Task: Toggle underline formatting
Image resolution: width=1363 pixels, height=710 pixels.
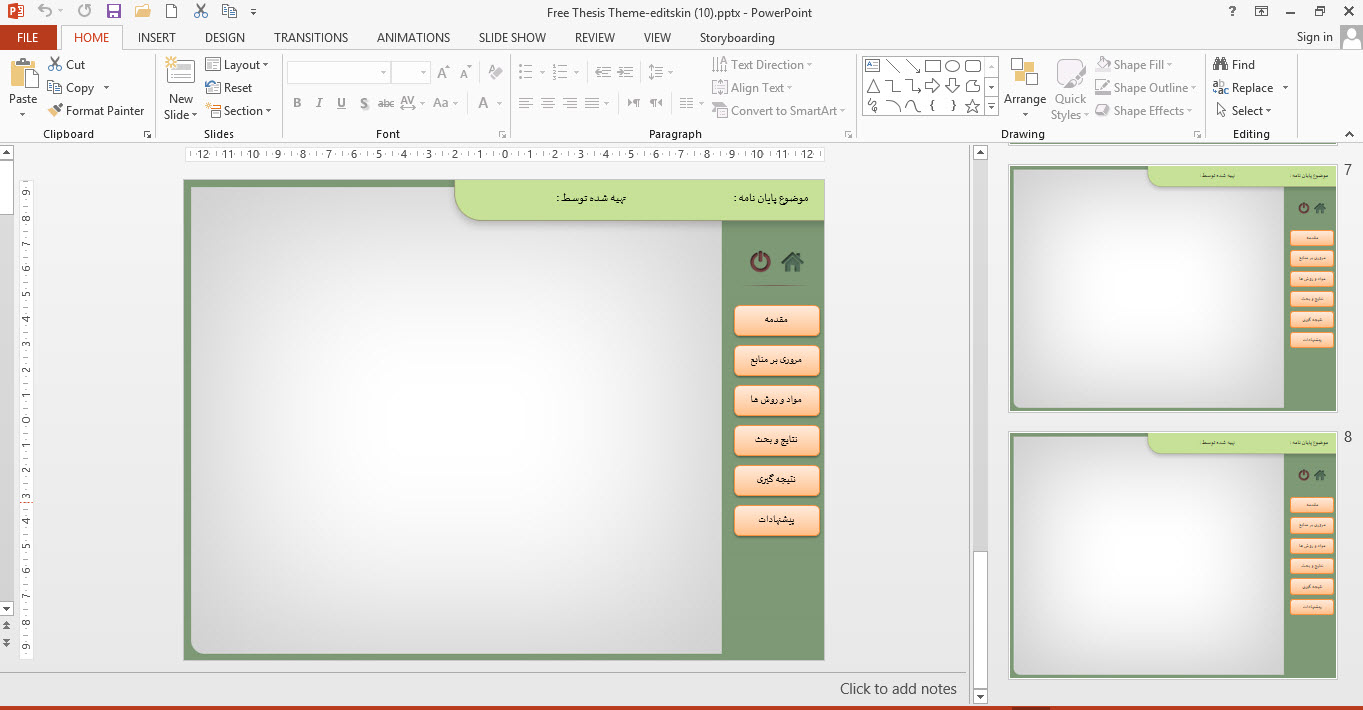Action: tap(341, 103)
